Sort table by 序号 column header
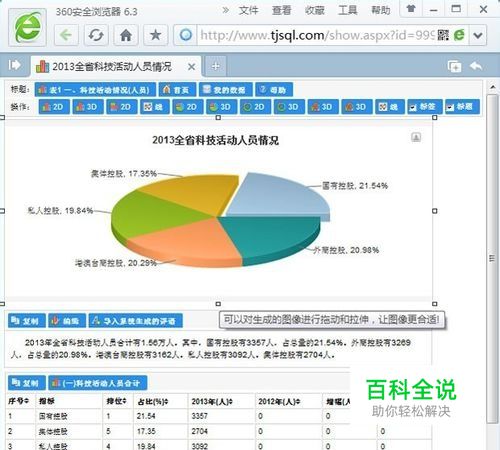 pyautogui.click(x=19, y=401)
